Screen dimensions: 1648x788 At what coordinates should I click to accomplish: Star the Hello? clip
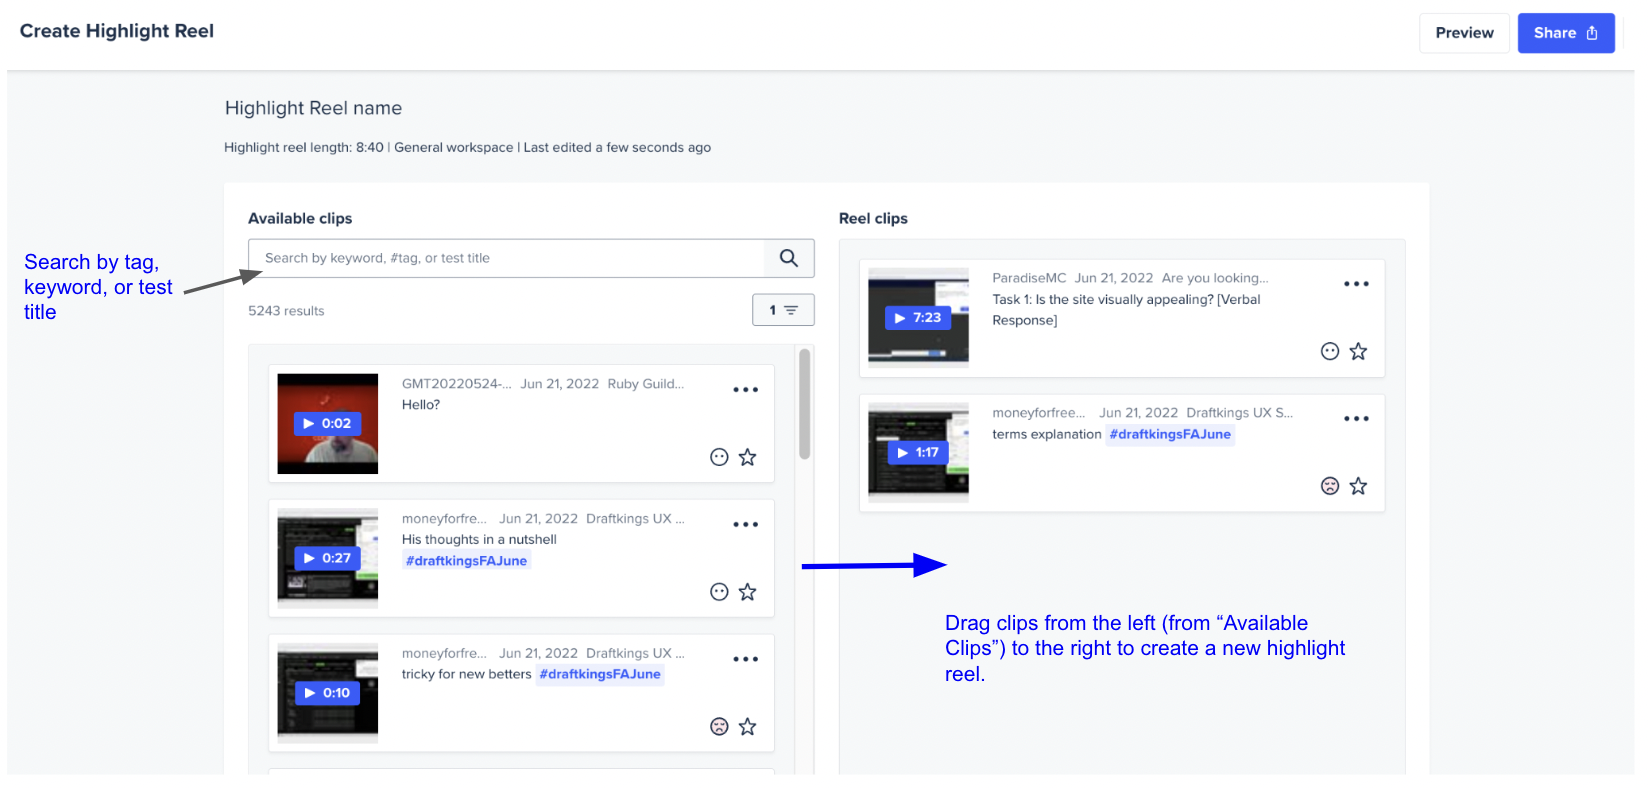(x=747, y=457)
